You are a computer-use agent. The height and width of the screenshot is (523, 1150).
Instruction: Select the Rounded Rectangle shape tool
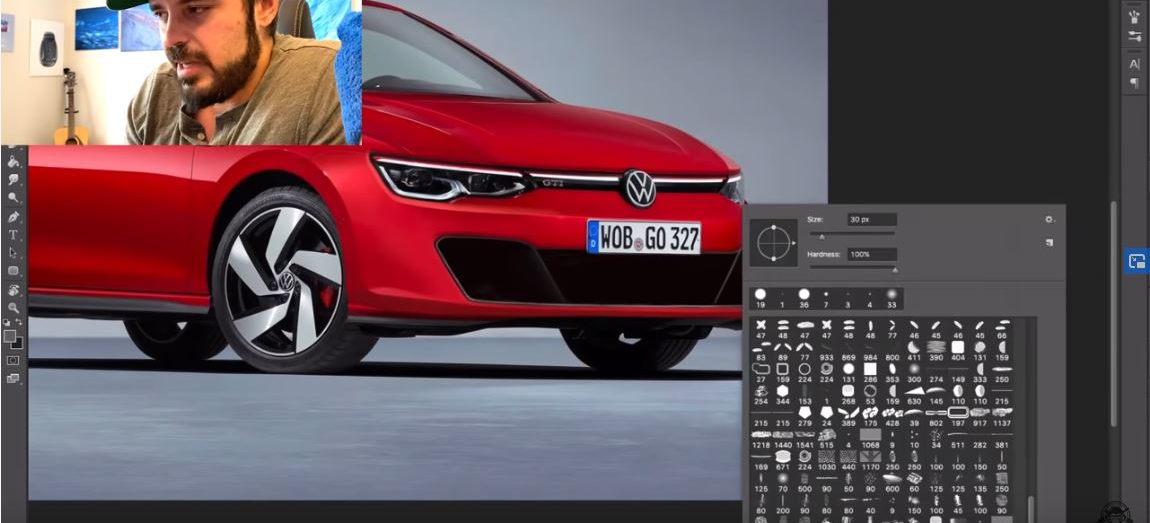coord(14,271)
